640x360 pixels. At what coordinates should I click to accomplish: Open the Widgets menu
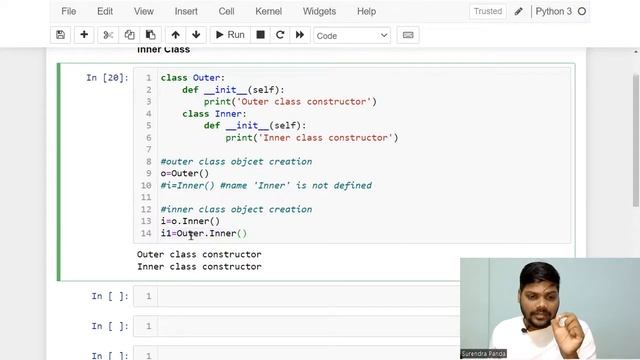pyautogui.click(x=319, y=11)
